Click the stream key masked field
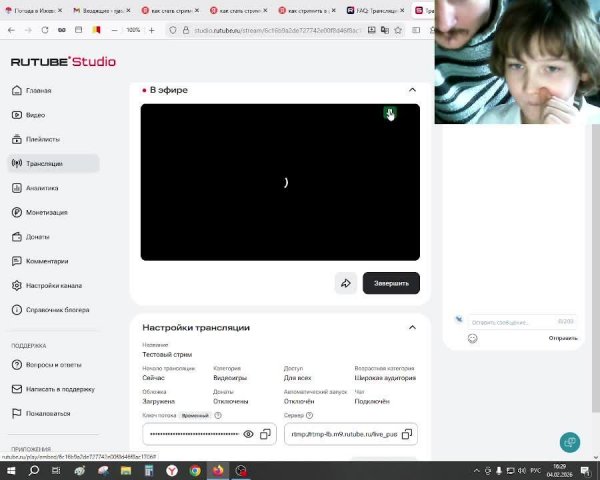Viewport: 600px width, 480px height. [x=209, y=434]
